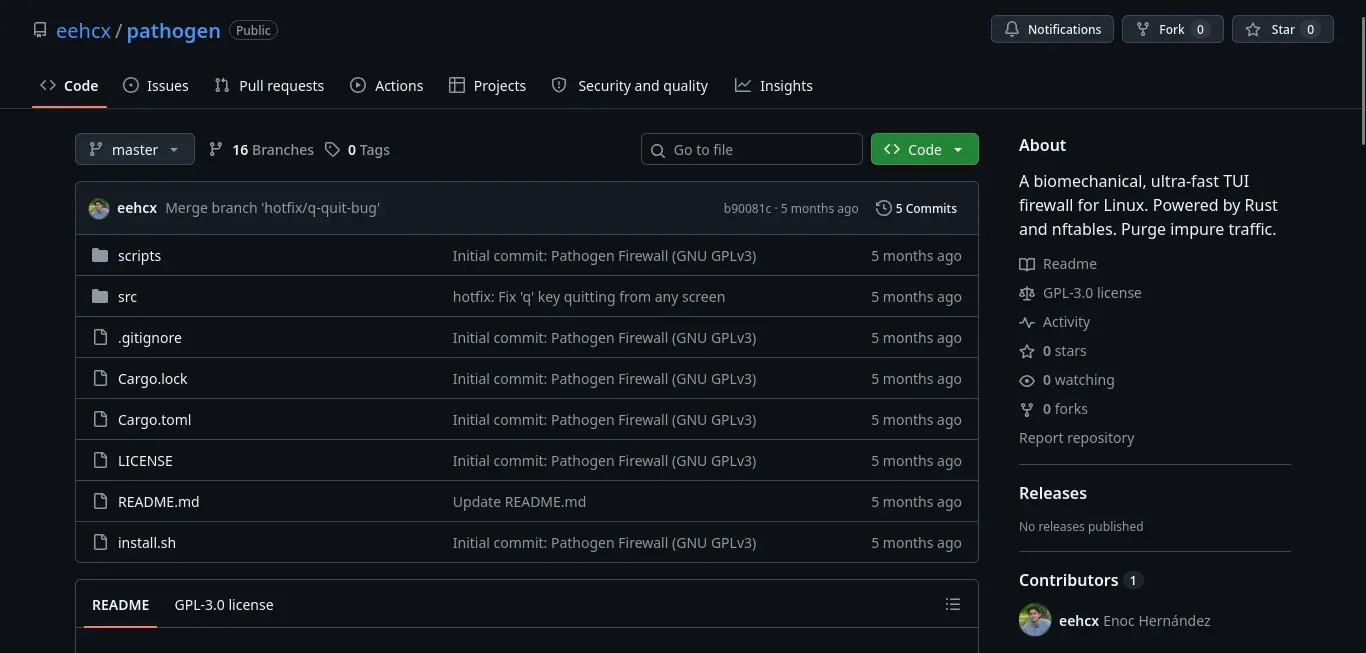Focus the Go to file search field

click(752, 149)
